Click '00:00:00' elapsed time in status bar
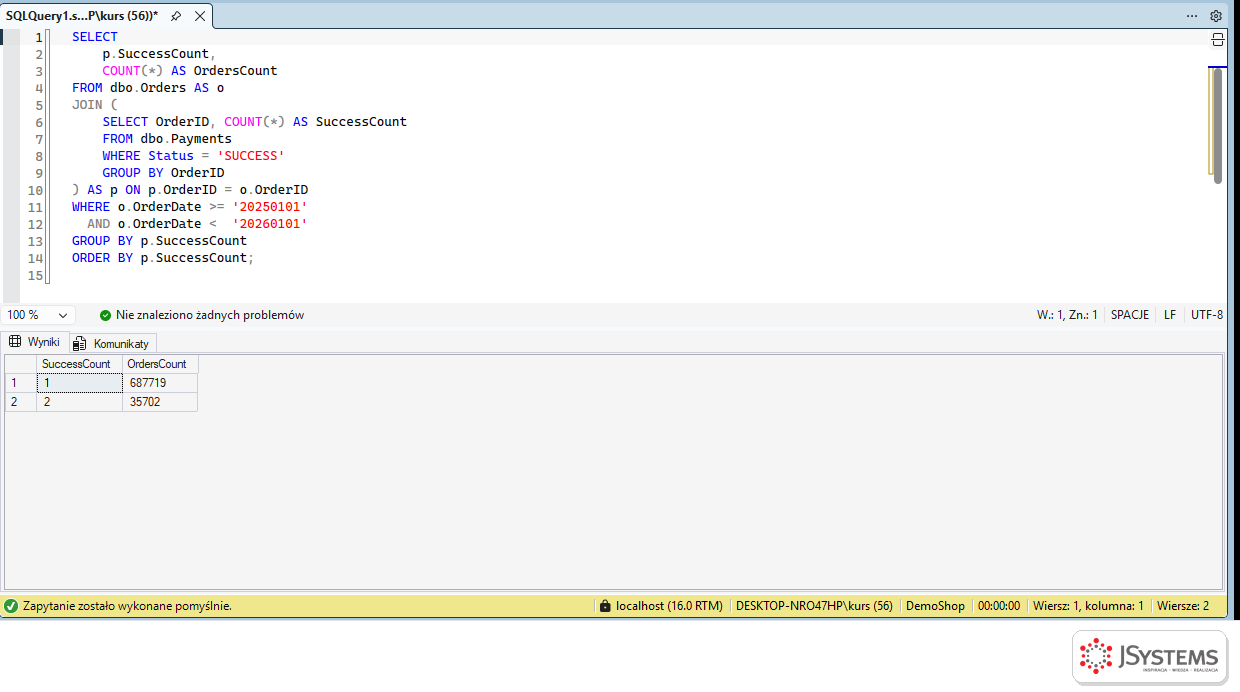The width and height of the screenshot is (1240, 692). click(999, 606)
